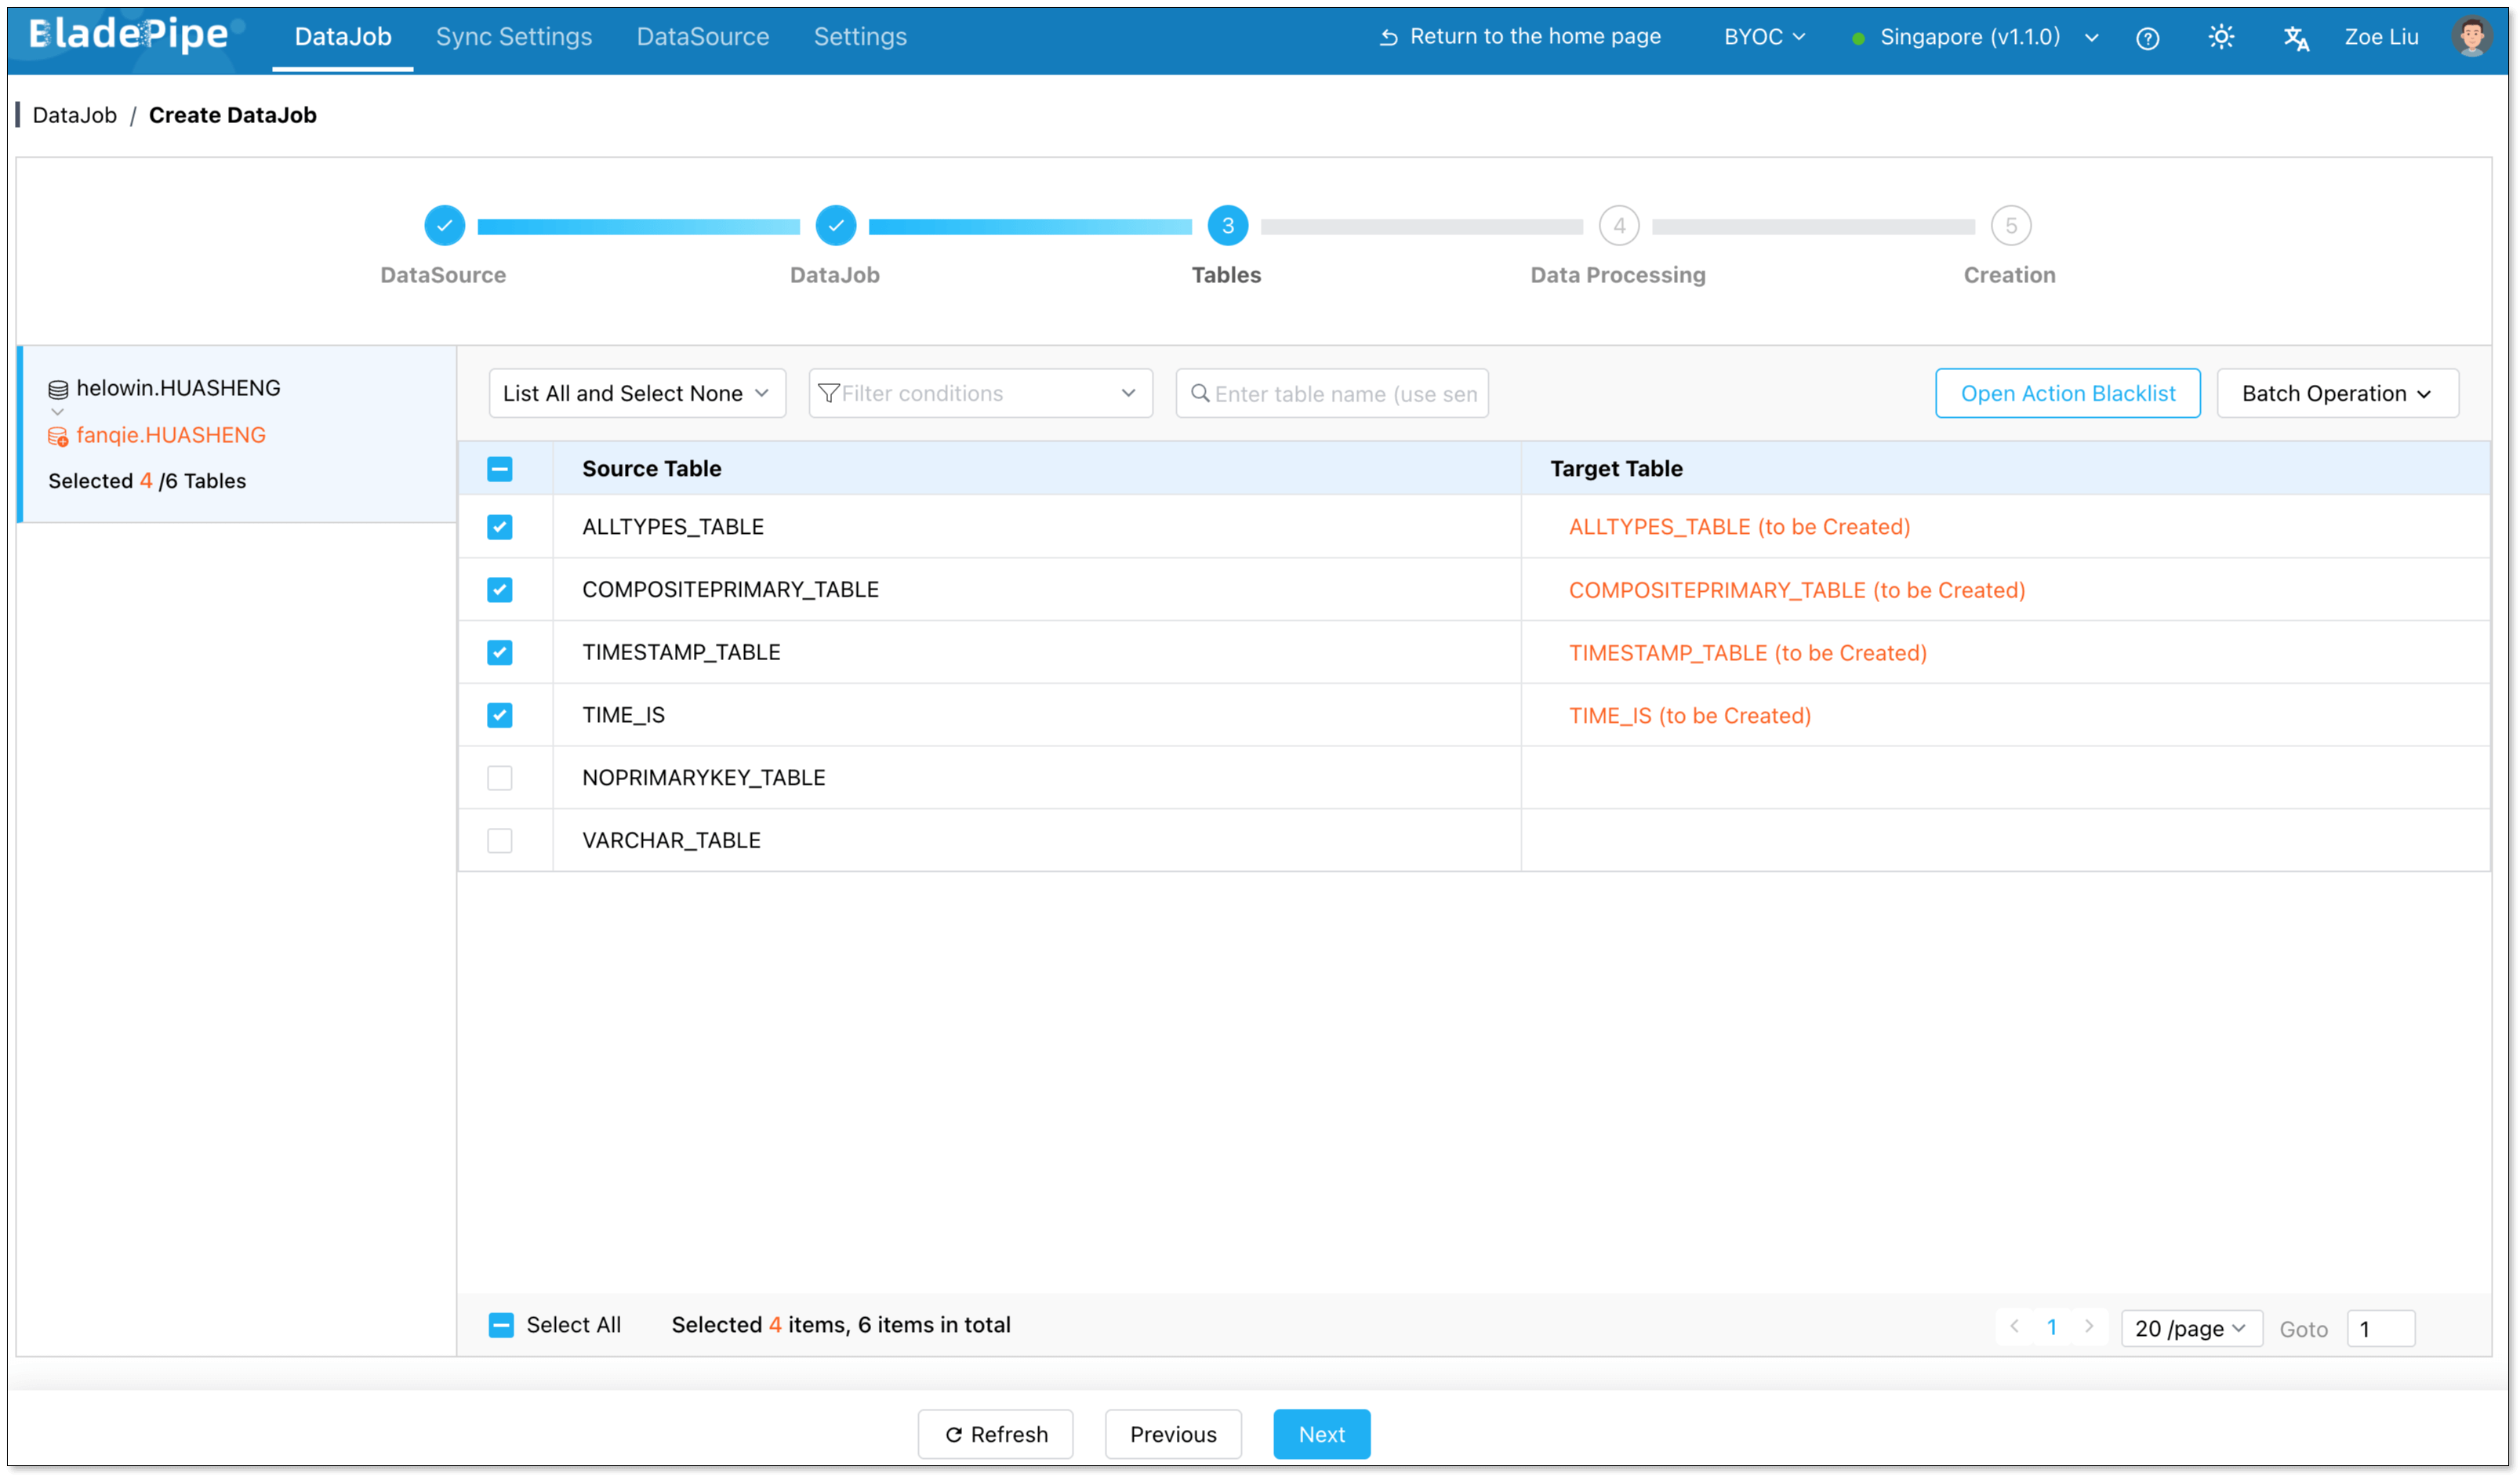The image size is (2520, 1477).
Task: Check the NOPRIMARYKEY_TABLE checkbox
Action: pos(500,778)
